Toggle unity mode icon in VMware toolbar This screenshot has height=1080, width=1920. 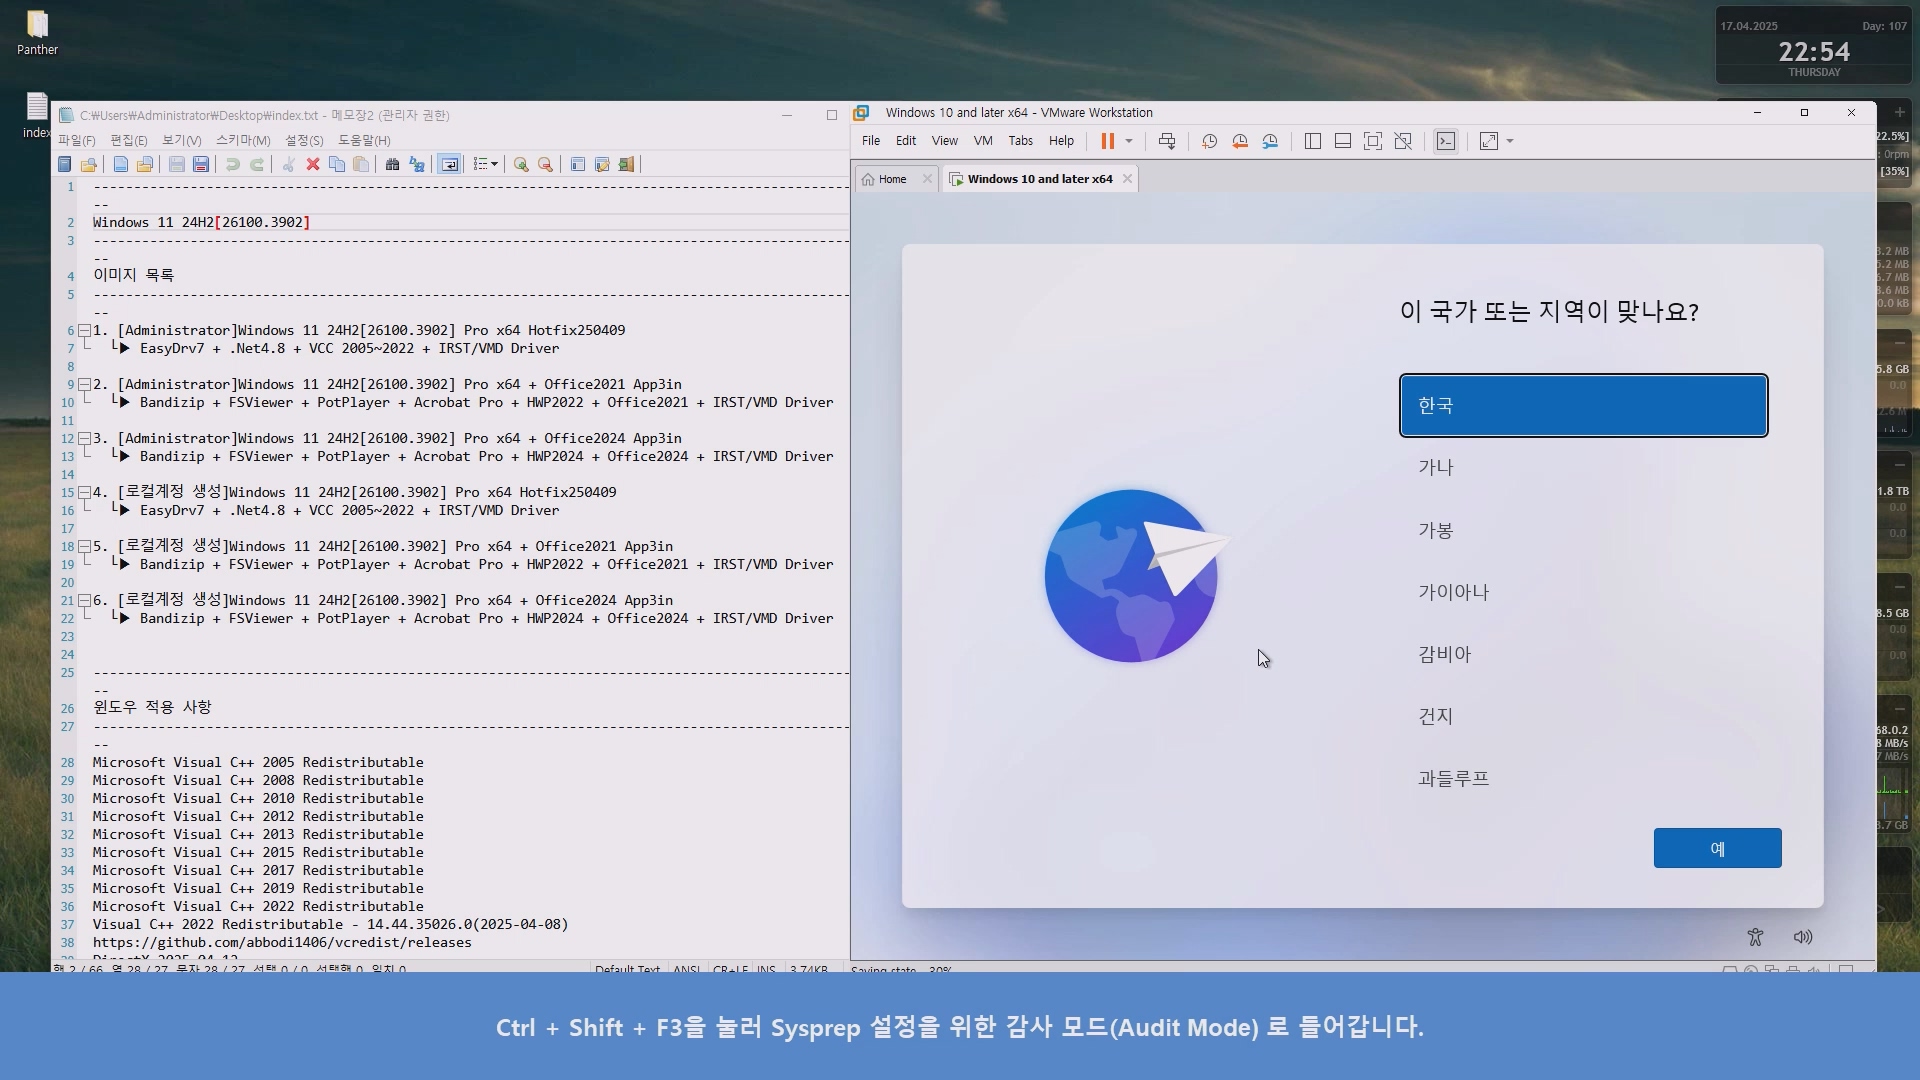(1403, 141)
